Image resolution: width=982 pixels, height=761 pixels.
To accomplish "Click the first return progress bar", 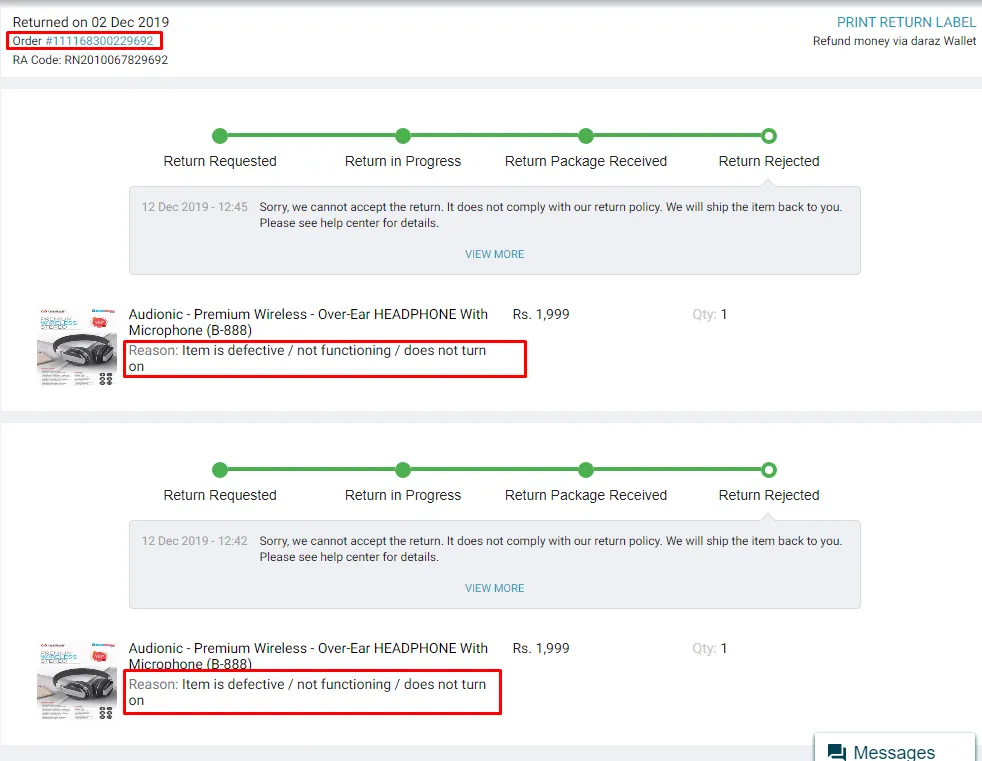I will pyautogui.click(x=494, y=136).
